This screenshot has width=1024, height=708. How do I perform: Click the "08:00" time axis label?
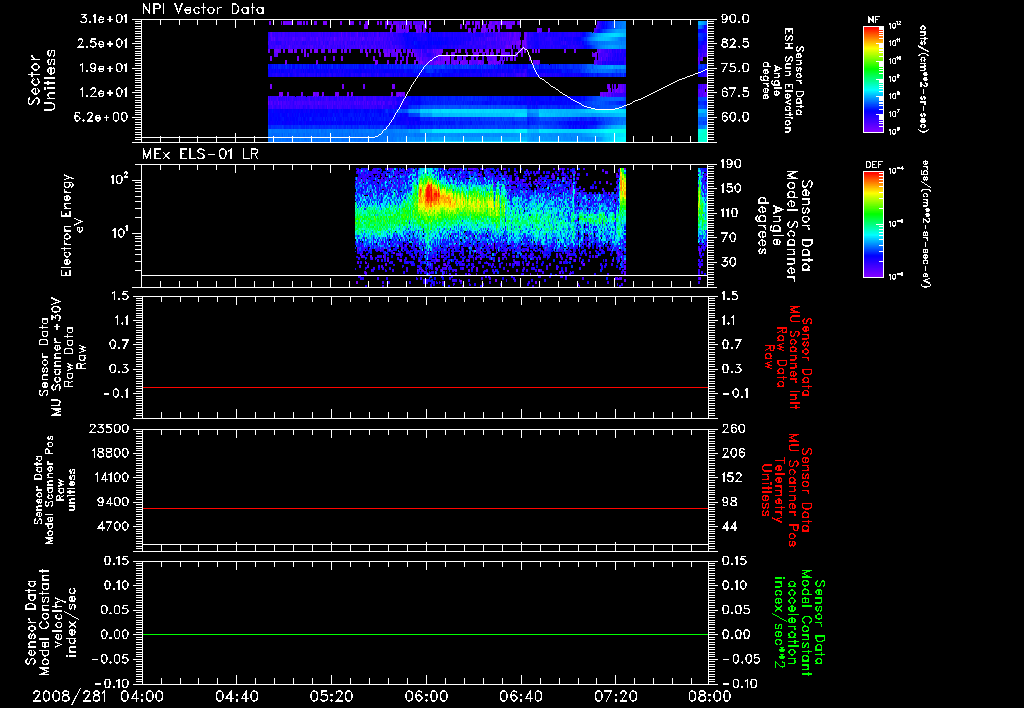710,696
